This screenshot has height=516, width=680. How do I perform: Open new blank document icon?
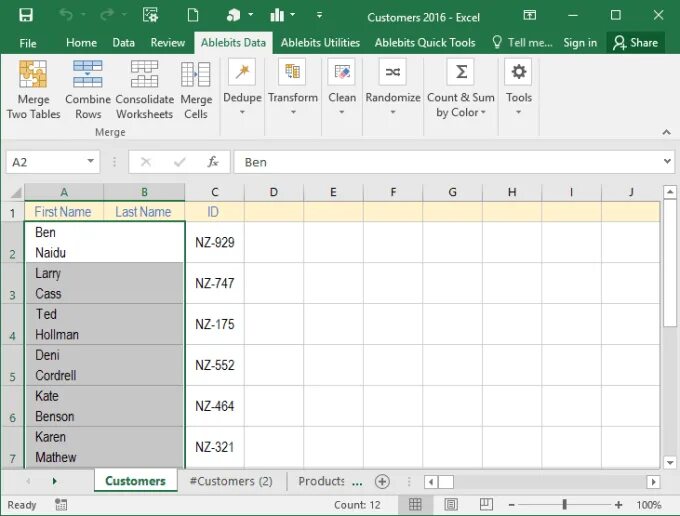click(193, 15)
